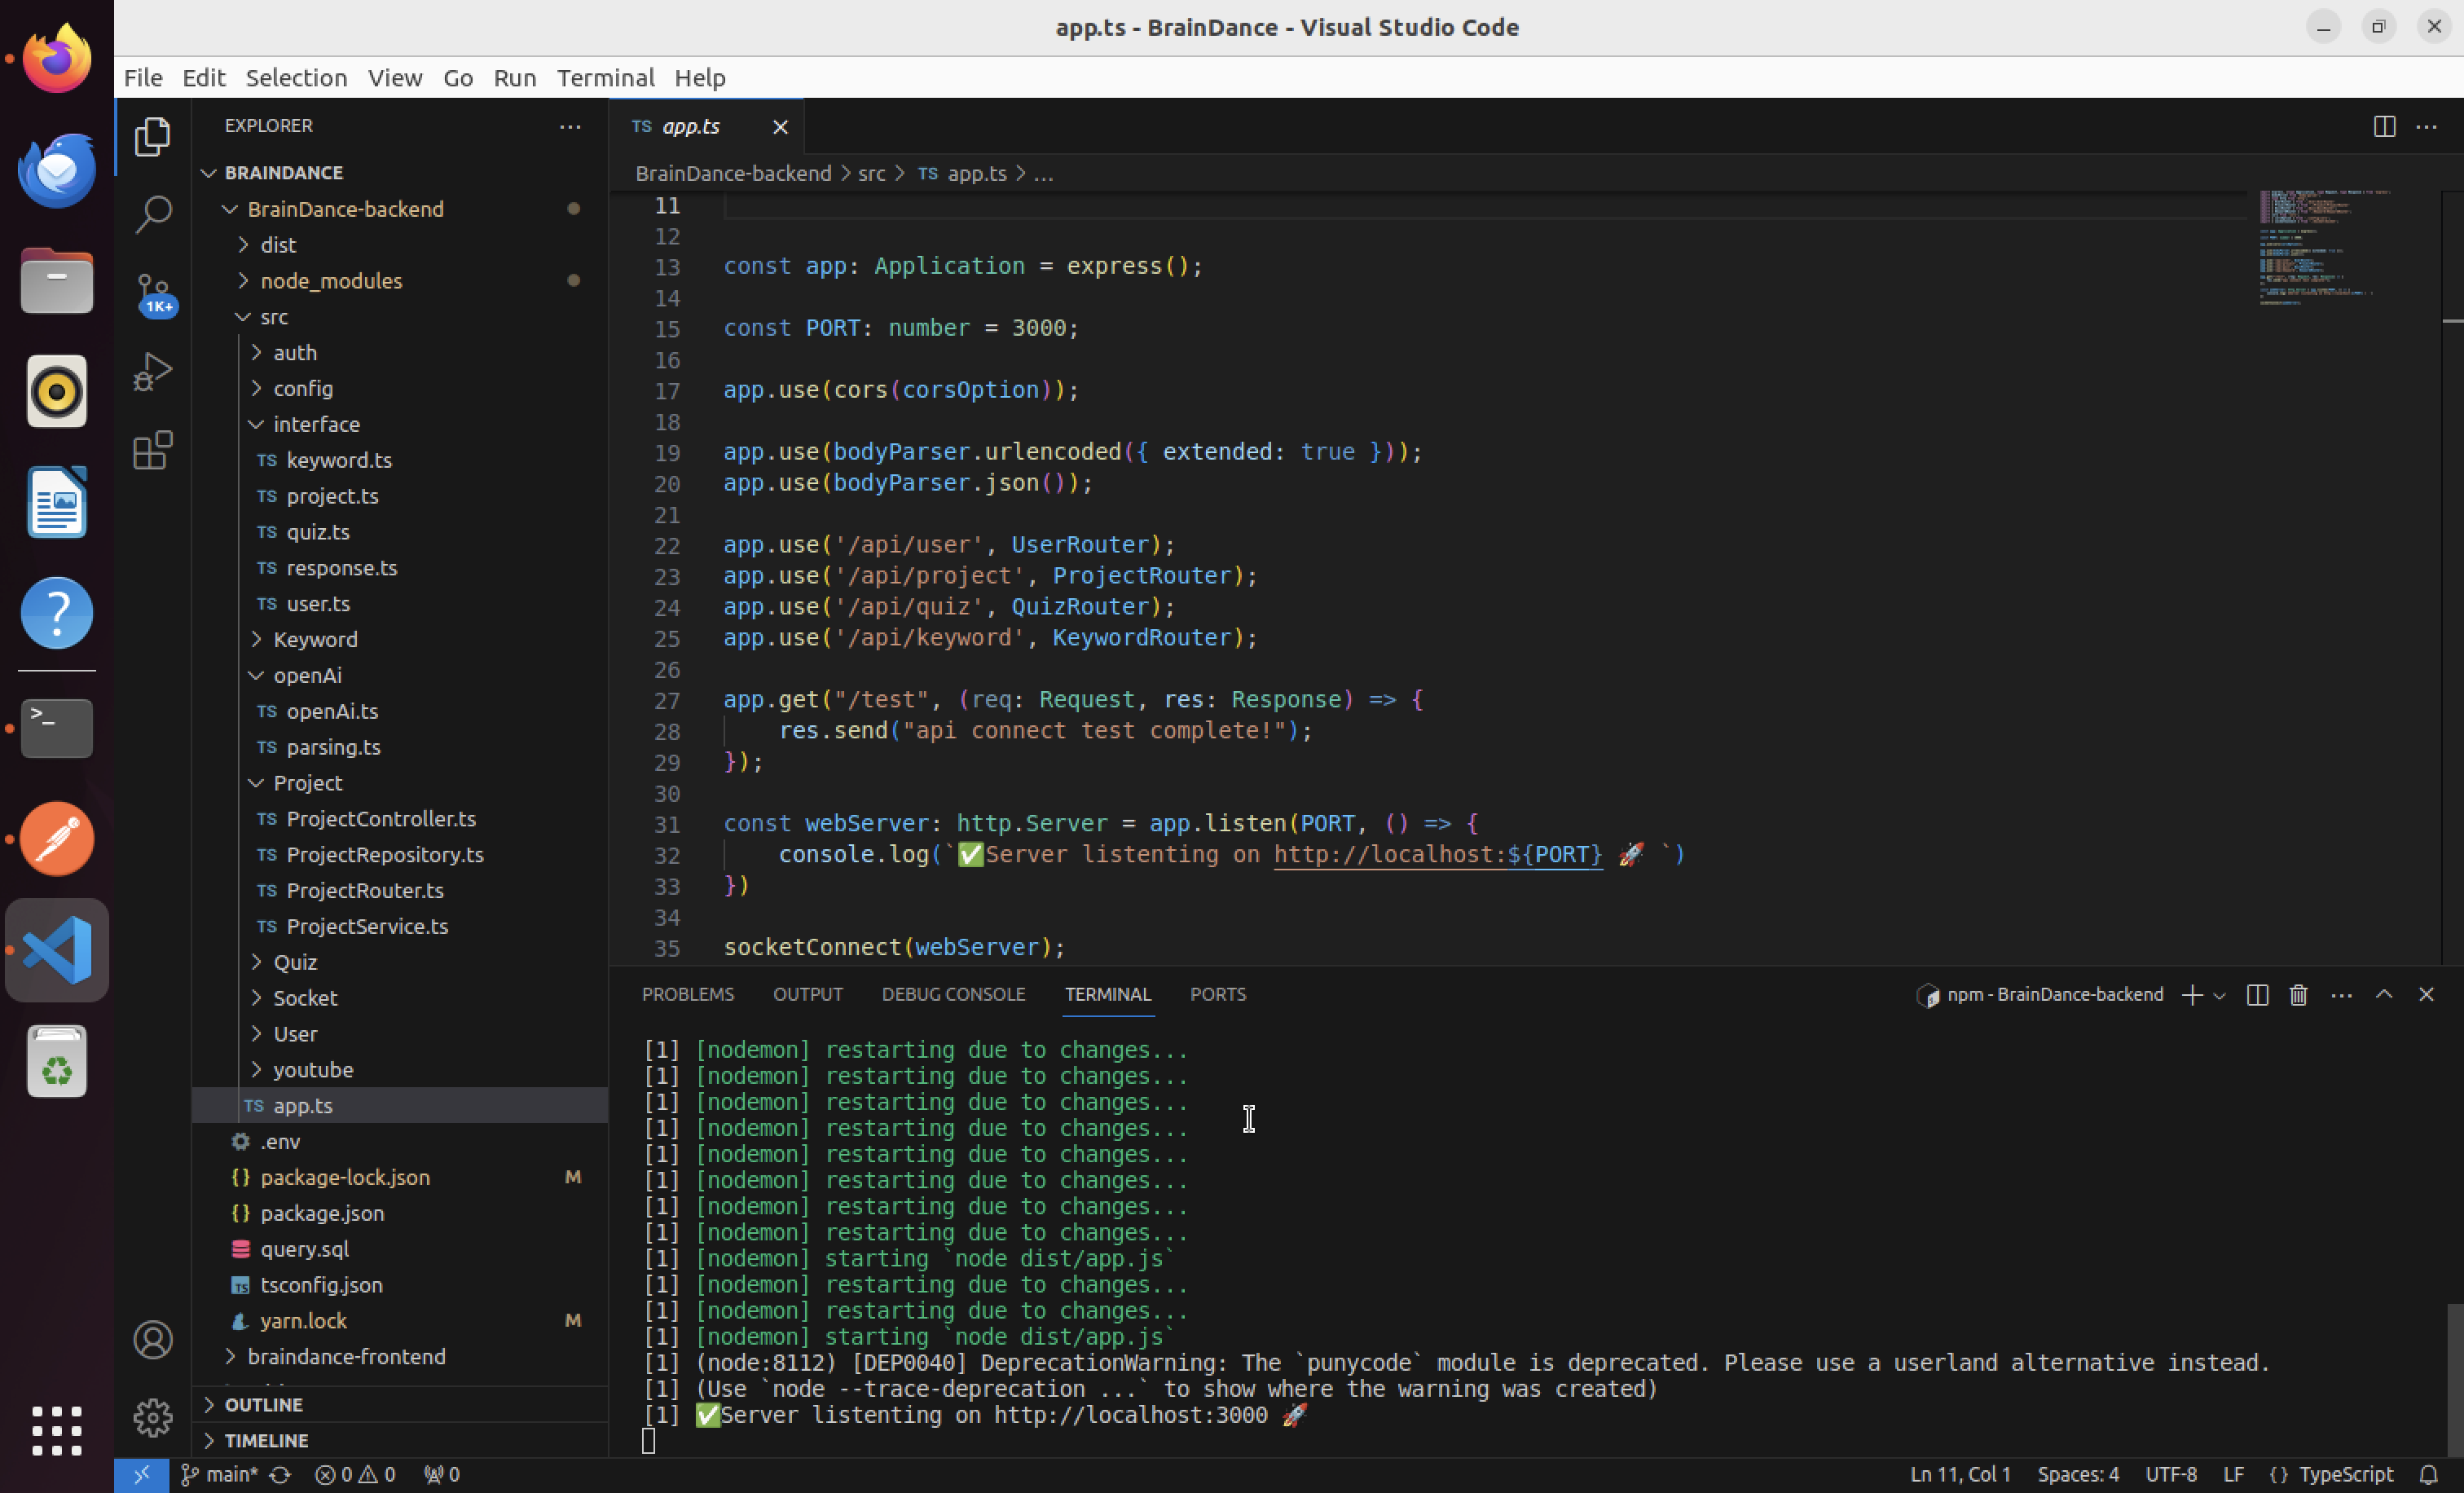Launch Firefox from the Ubuntu dock
Viewport: 2464px width, 1493px height.
pyautogui.click(x=57, y=58)
